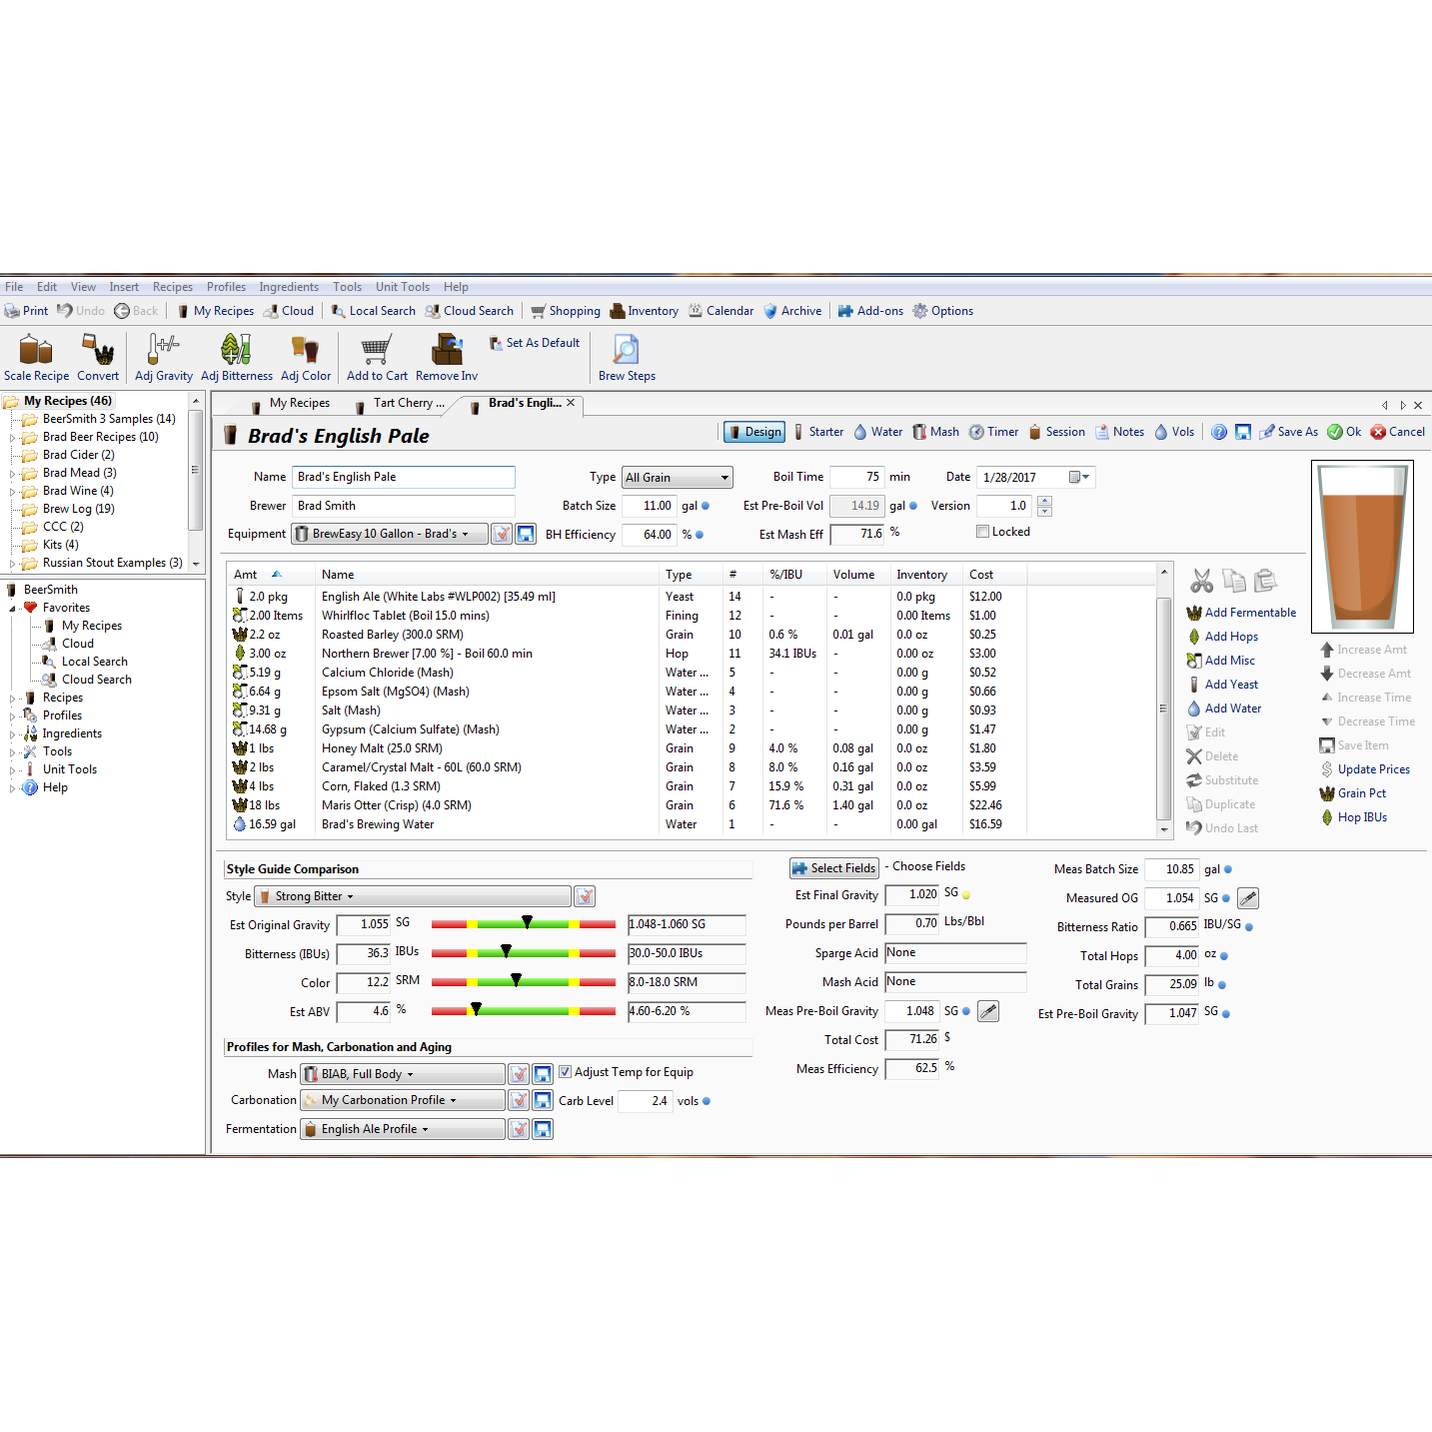
Task: Click the Mash button in recipe toolbar
Action: click(x=935, y=432)
